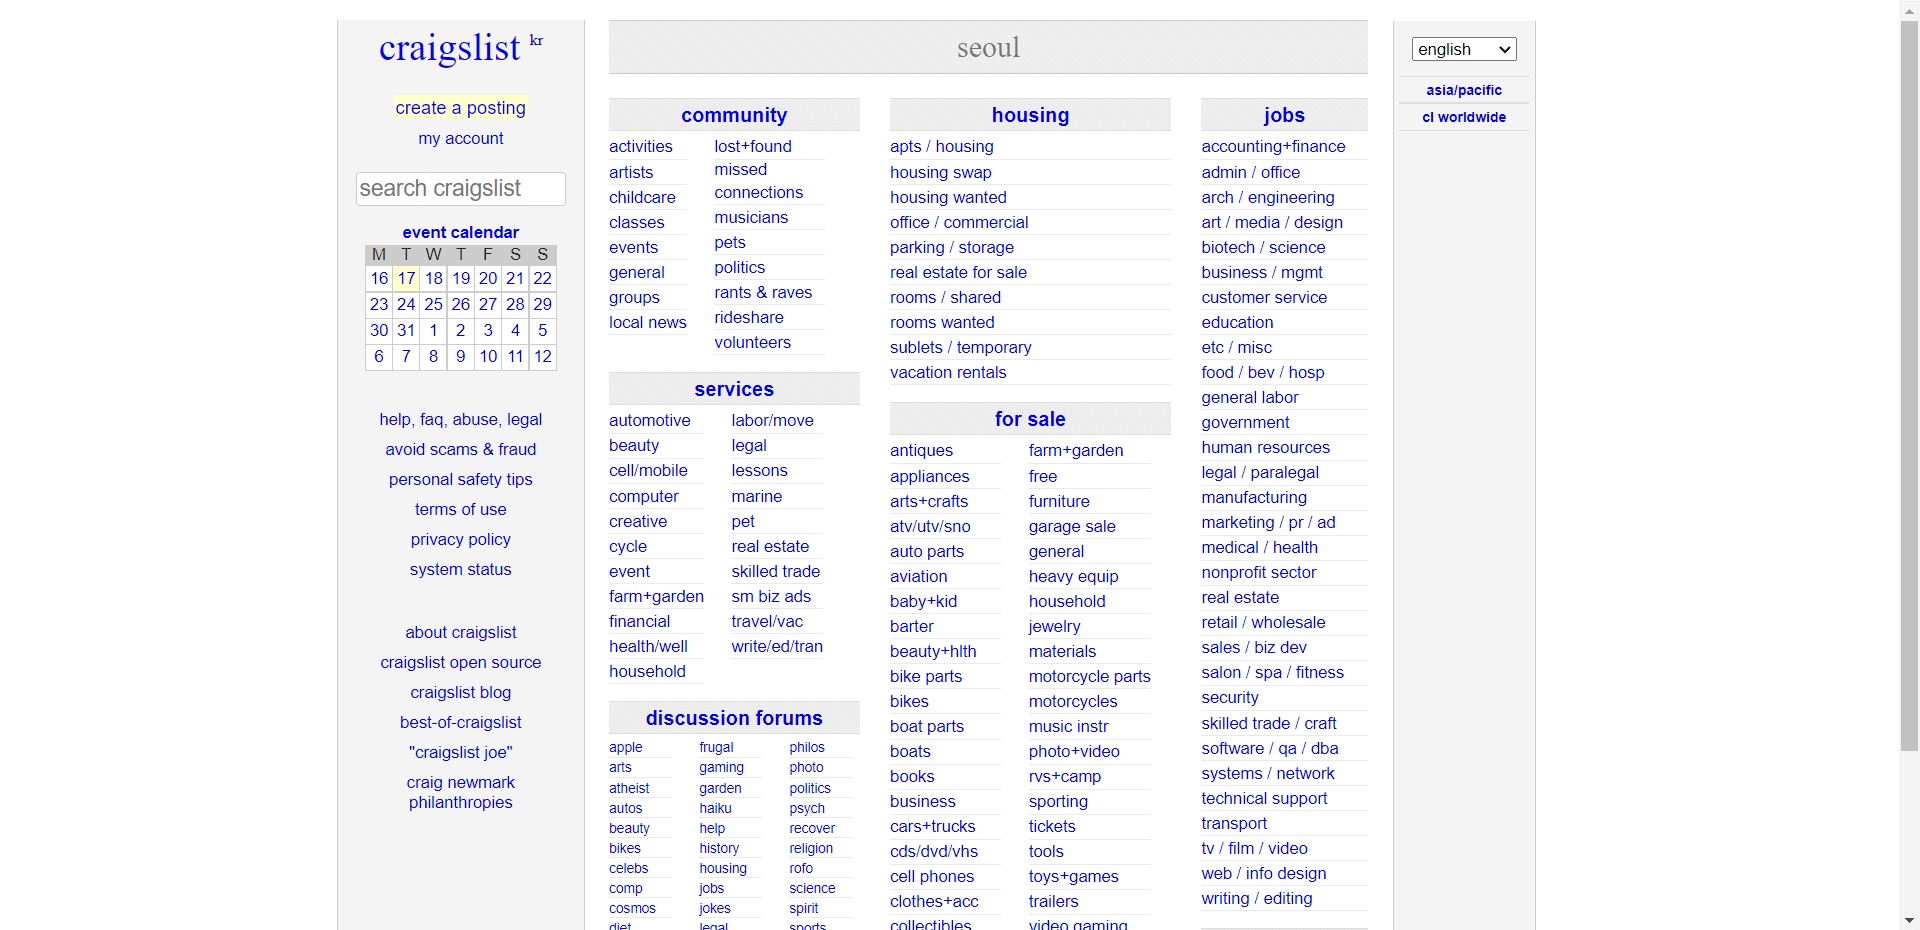Open the event calendar link
1920x930 pixels.
click(460, 232)
